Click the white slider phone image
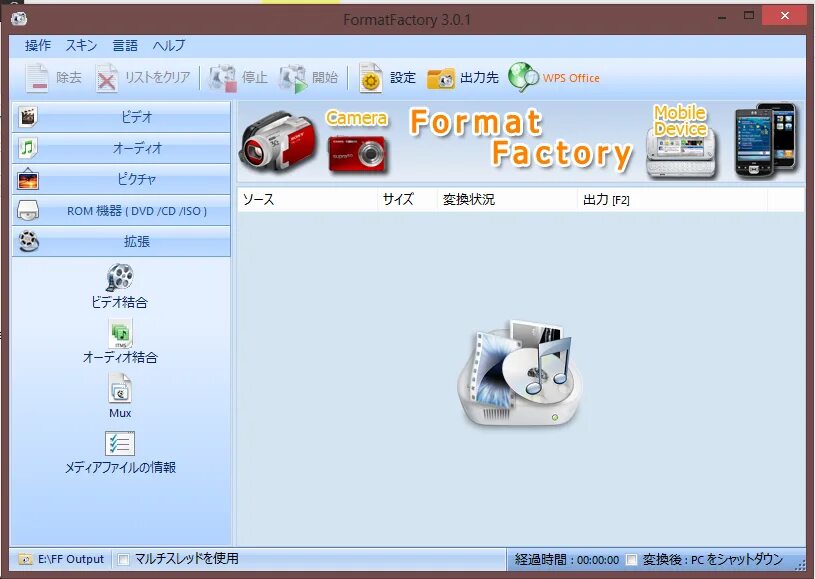Screen dimensions: 815x579 681,155
